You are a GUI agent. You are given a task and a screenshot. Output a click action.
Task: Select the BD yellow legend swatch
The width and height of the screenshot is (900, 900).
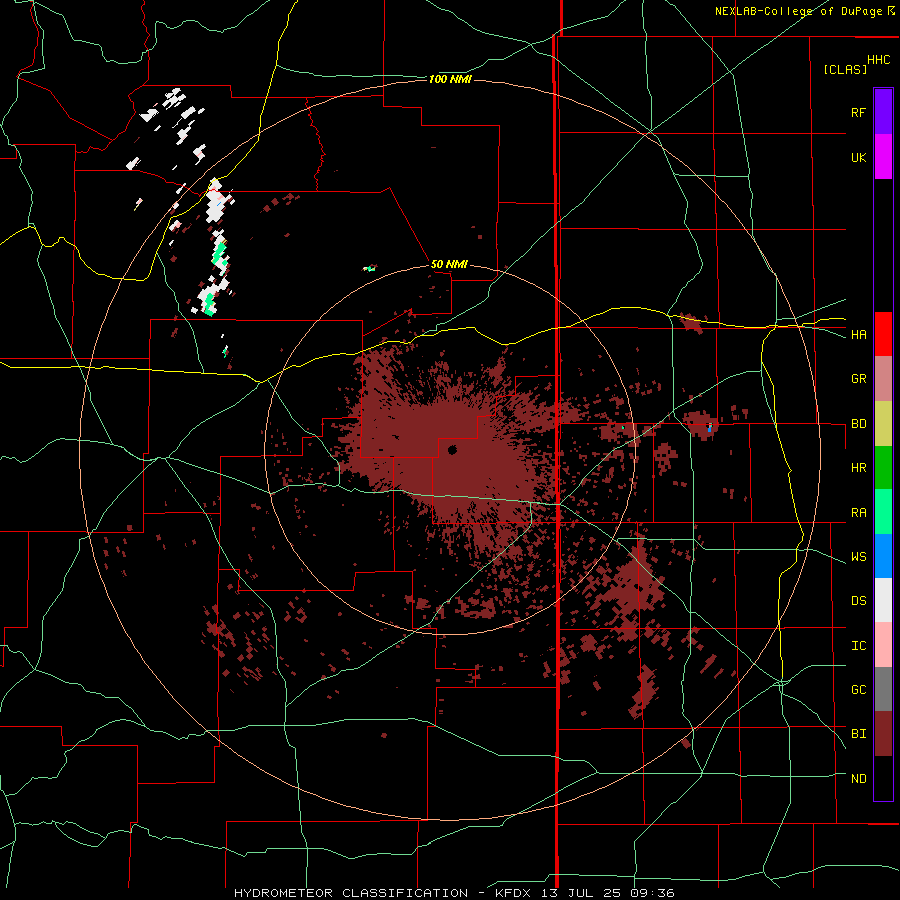(883, 423)
